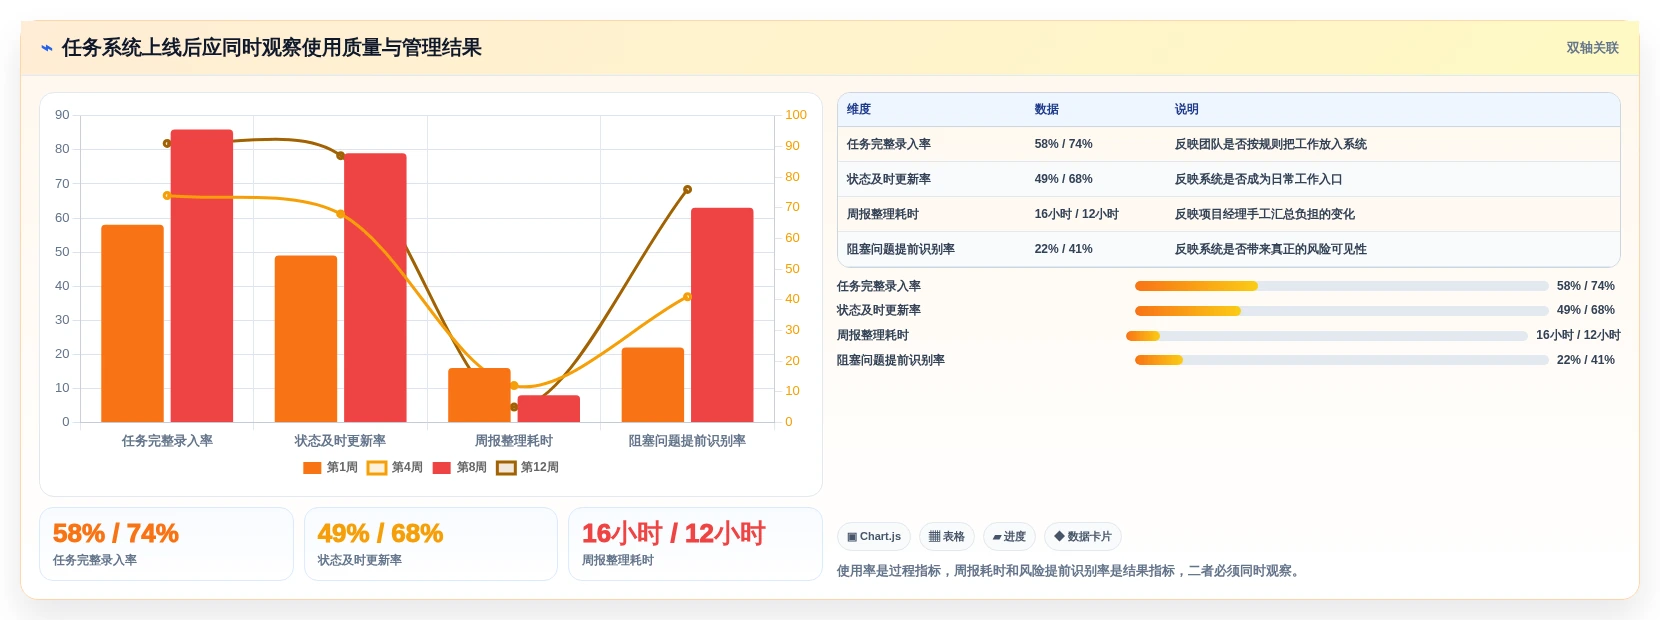Click the 数据卡片 tag chip
This screenshot has height=620, width=1660.
[x=1083, y=537]
